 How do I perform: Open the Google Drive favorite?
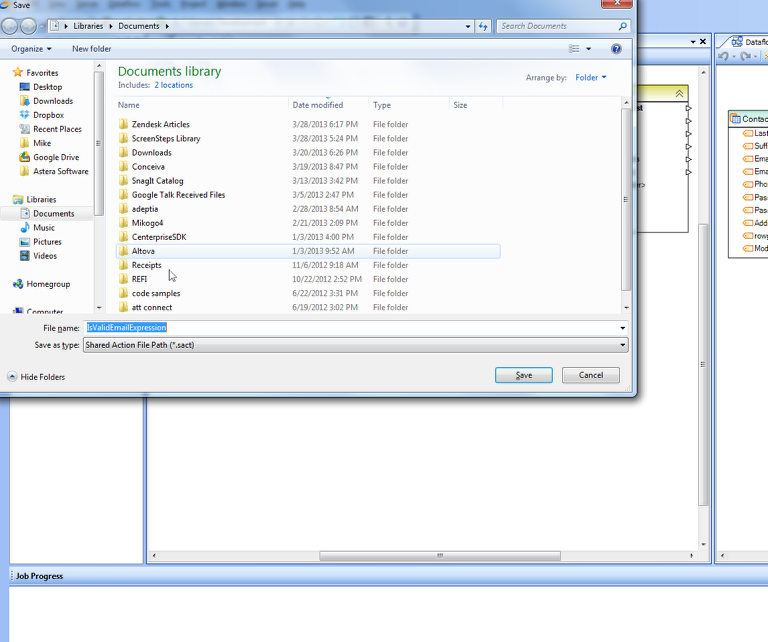click(x=55, y=157)
